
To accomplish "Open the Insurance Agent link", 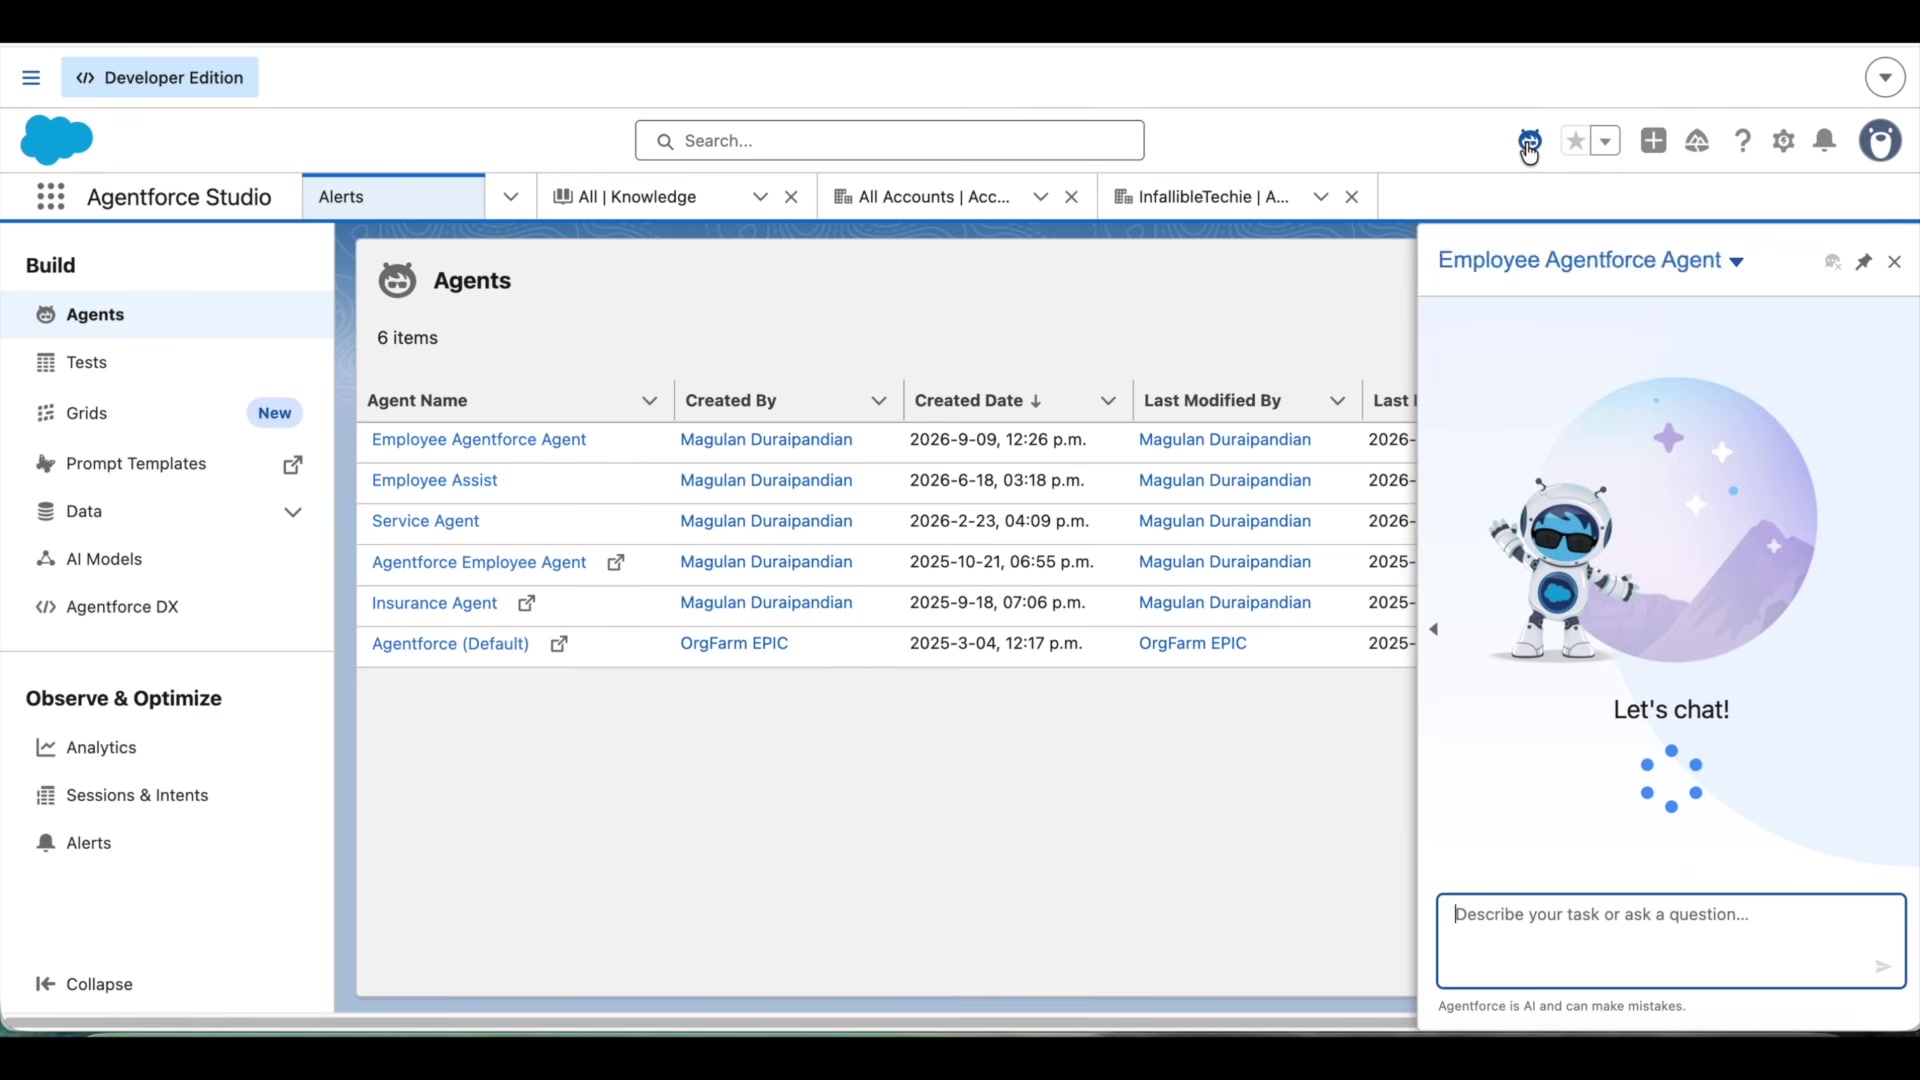I will [434, 604].
